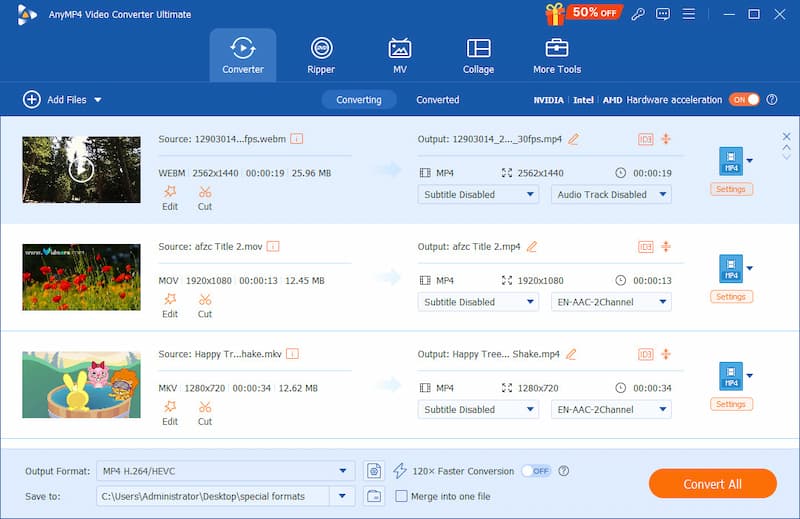The image size is (800, 519).
Task: Click the Cut scissors icon for afzc Title 2.mov
Action: pyautogui.click(x=205, y=299)
